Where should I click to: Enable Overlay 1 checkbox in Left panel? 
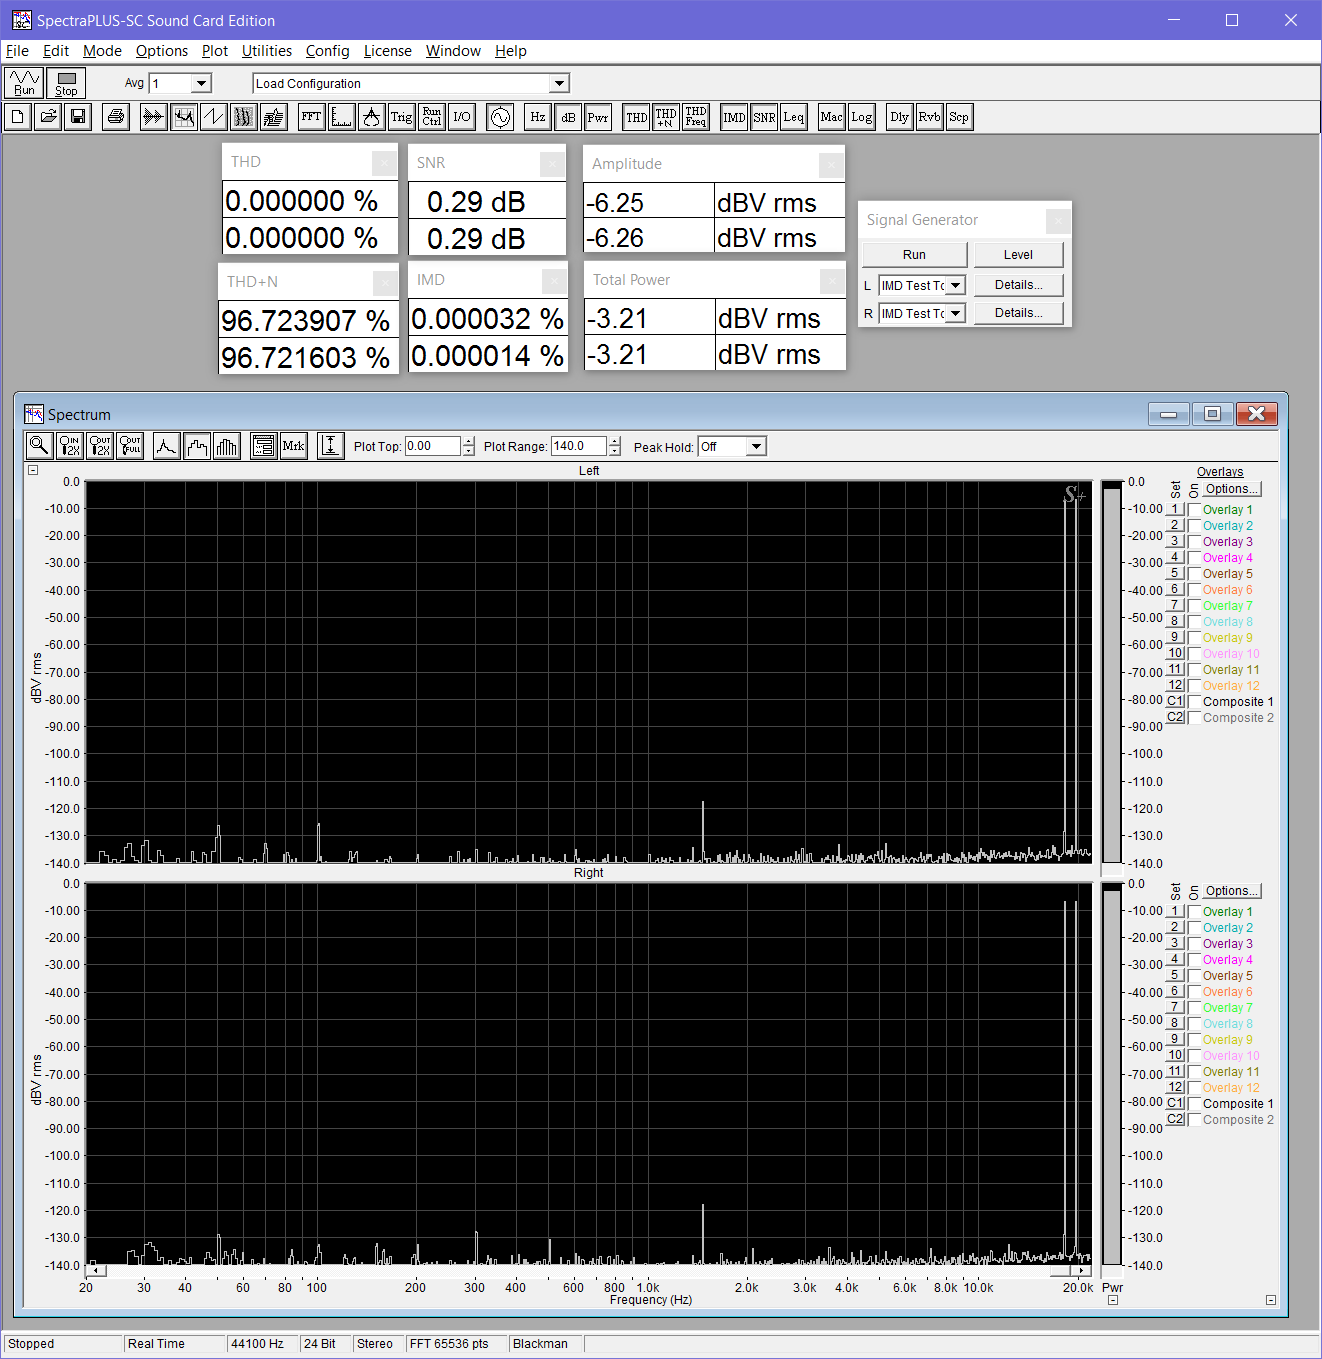1194,510
